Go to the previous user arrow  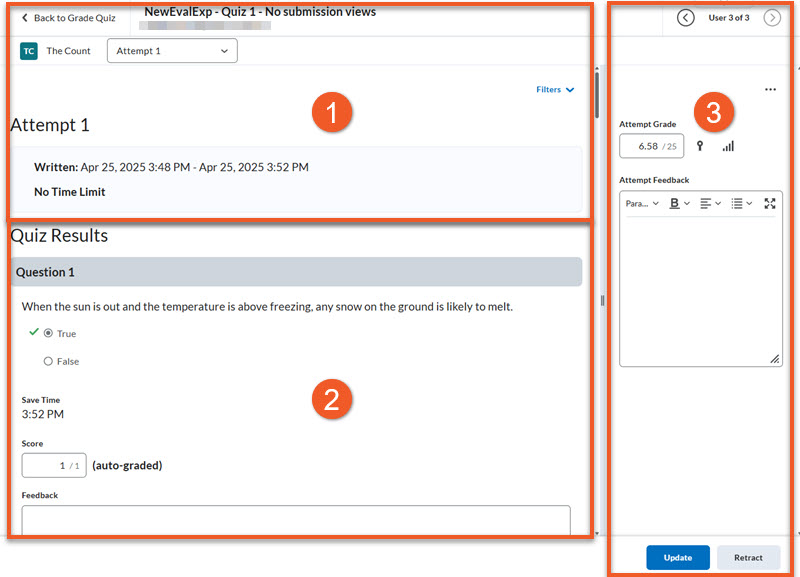[685, 18]
